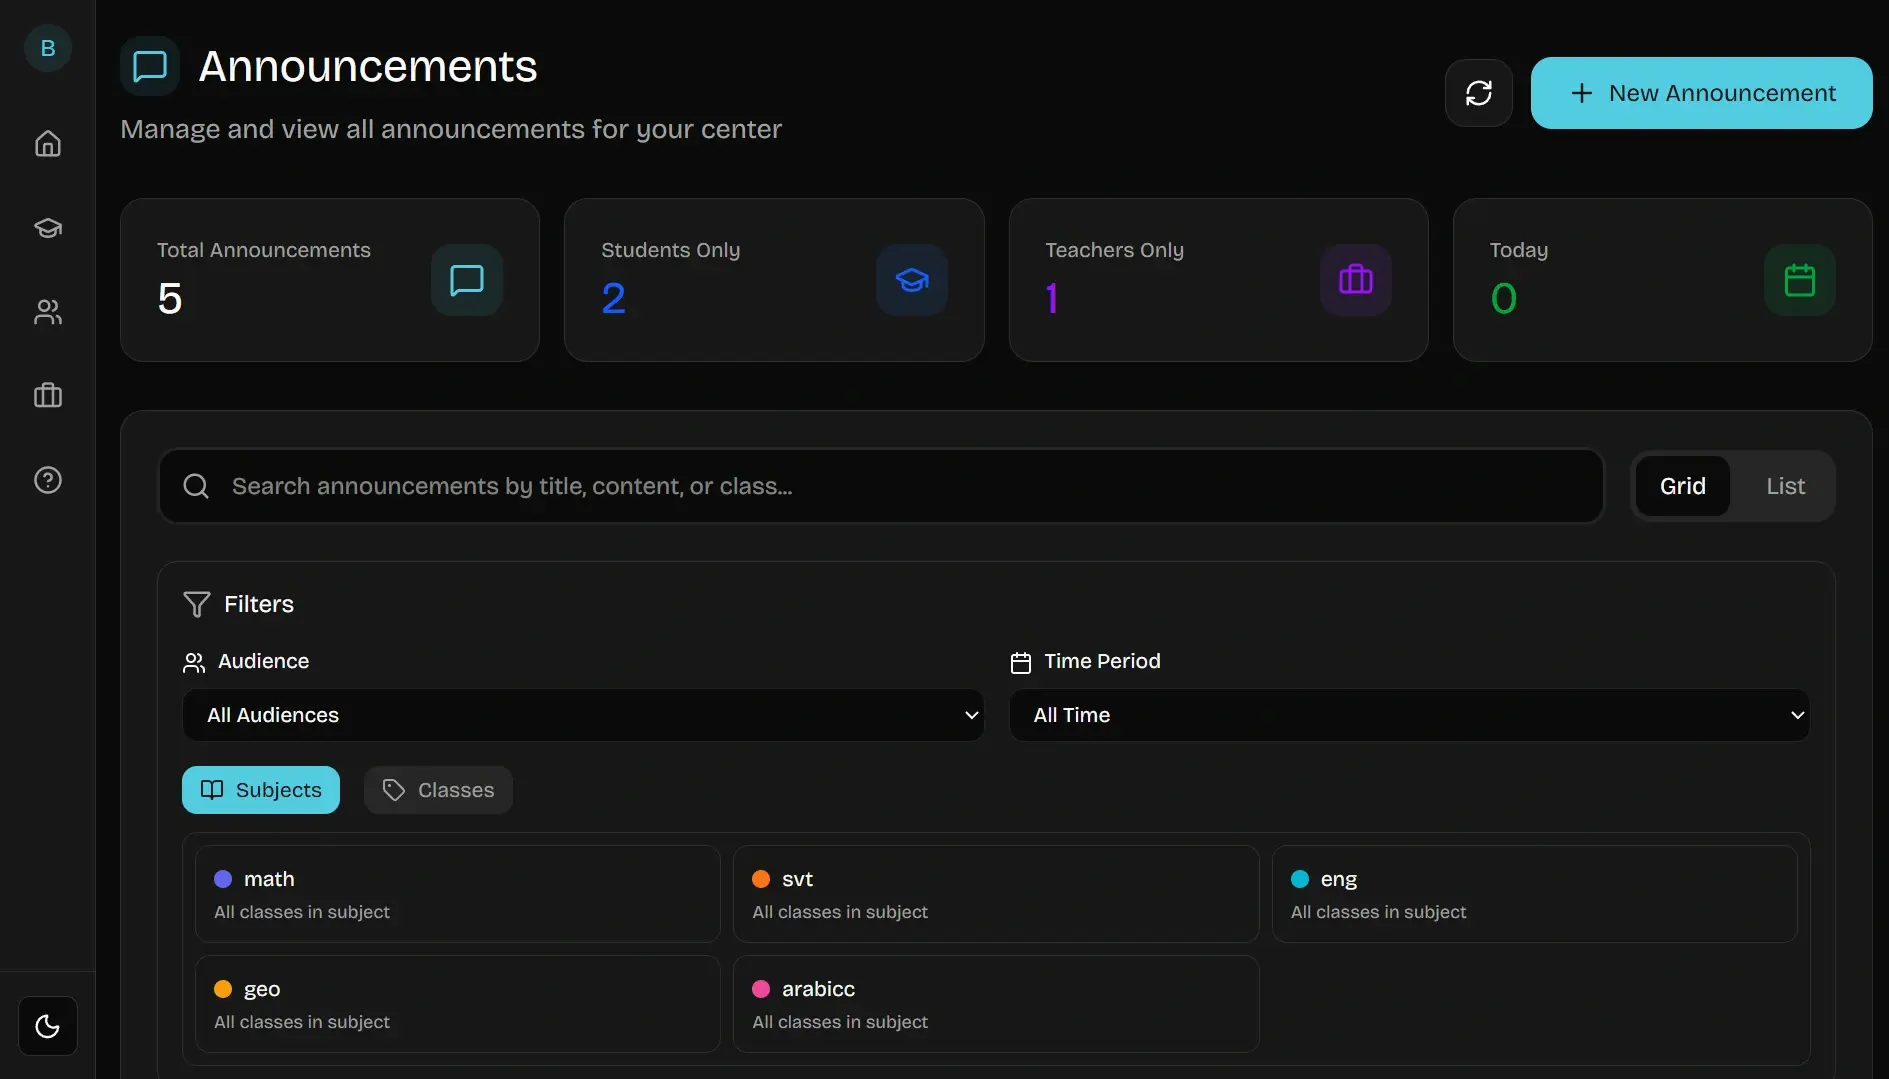
Task: Switch to Grid view
Action: [x=1682, y=486]
